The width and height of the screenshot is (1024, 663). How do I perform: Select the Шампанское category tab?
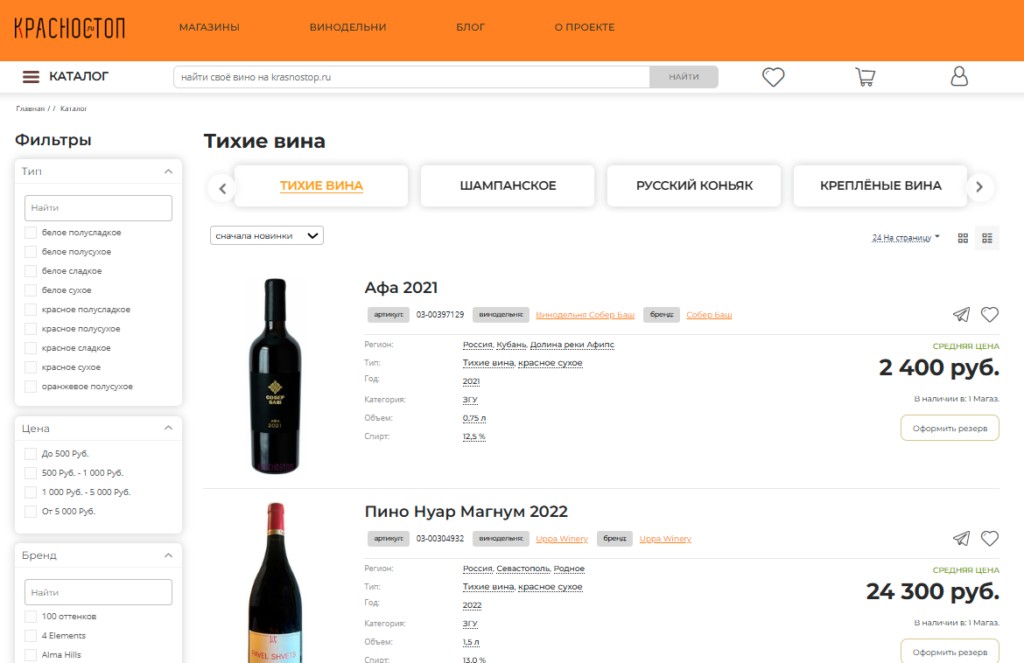pos(508,186)
